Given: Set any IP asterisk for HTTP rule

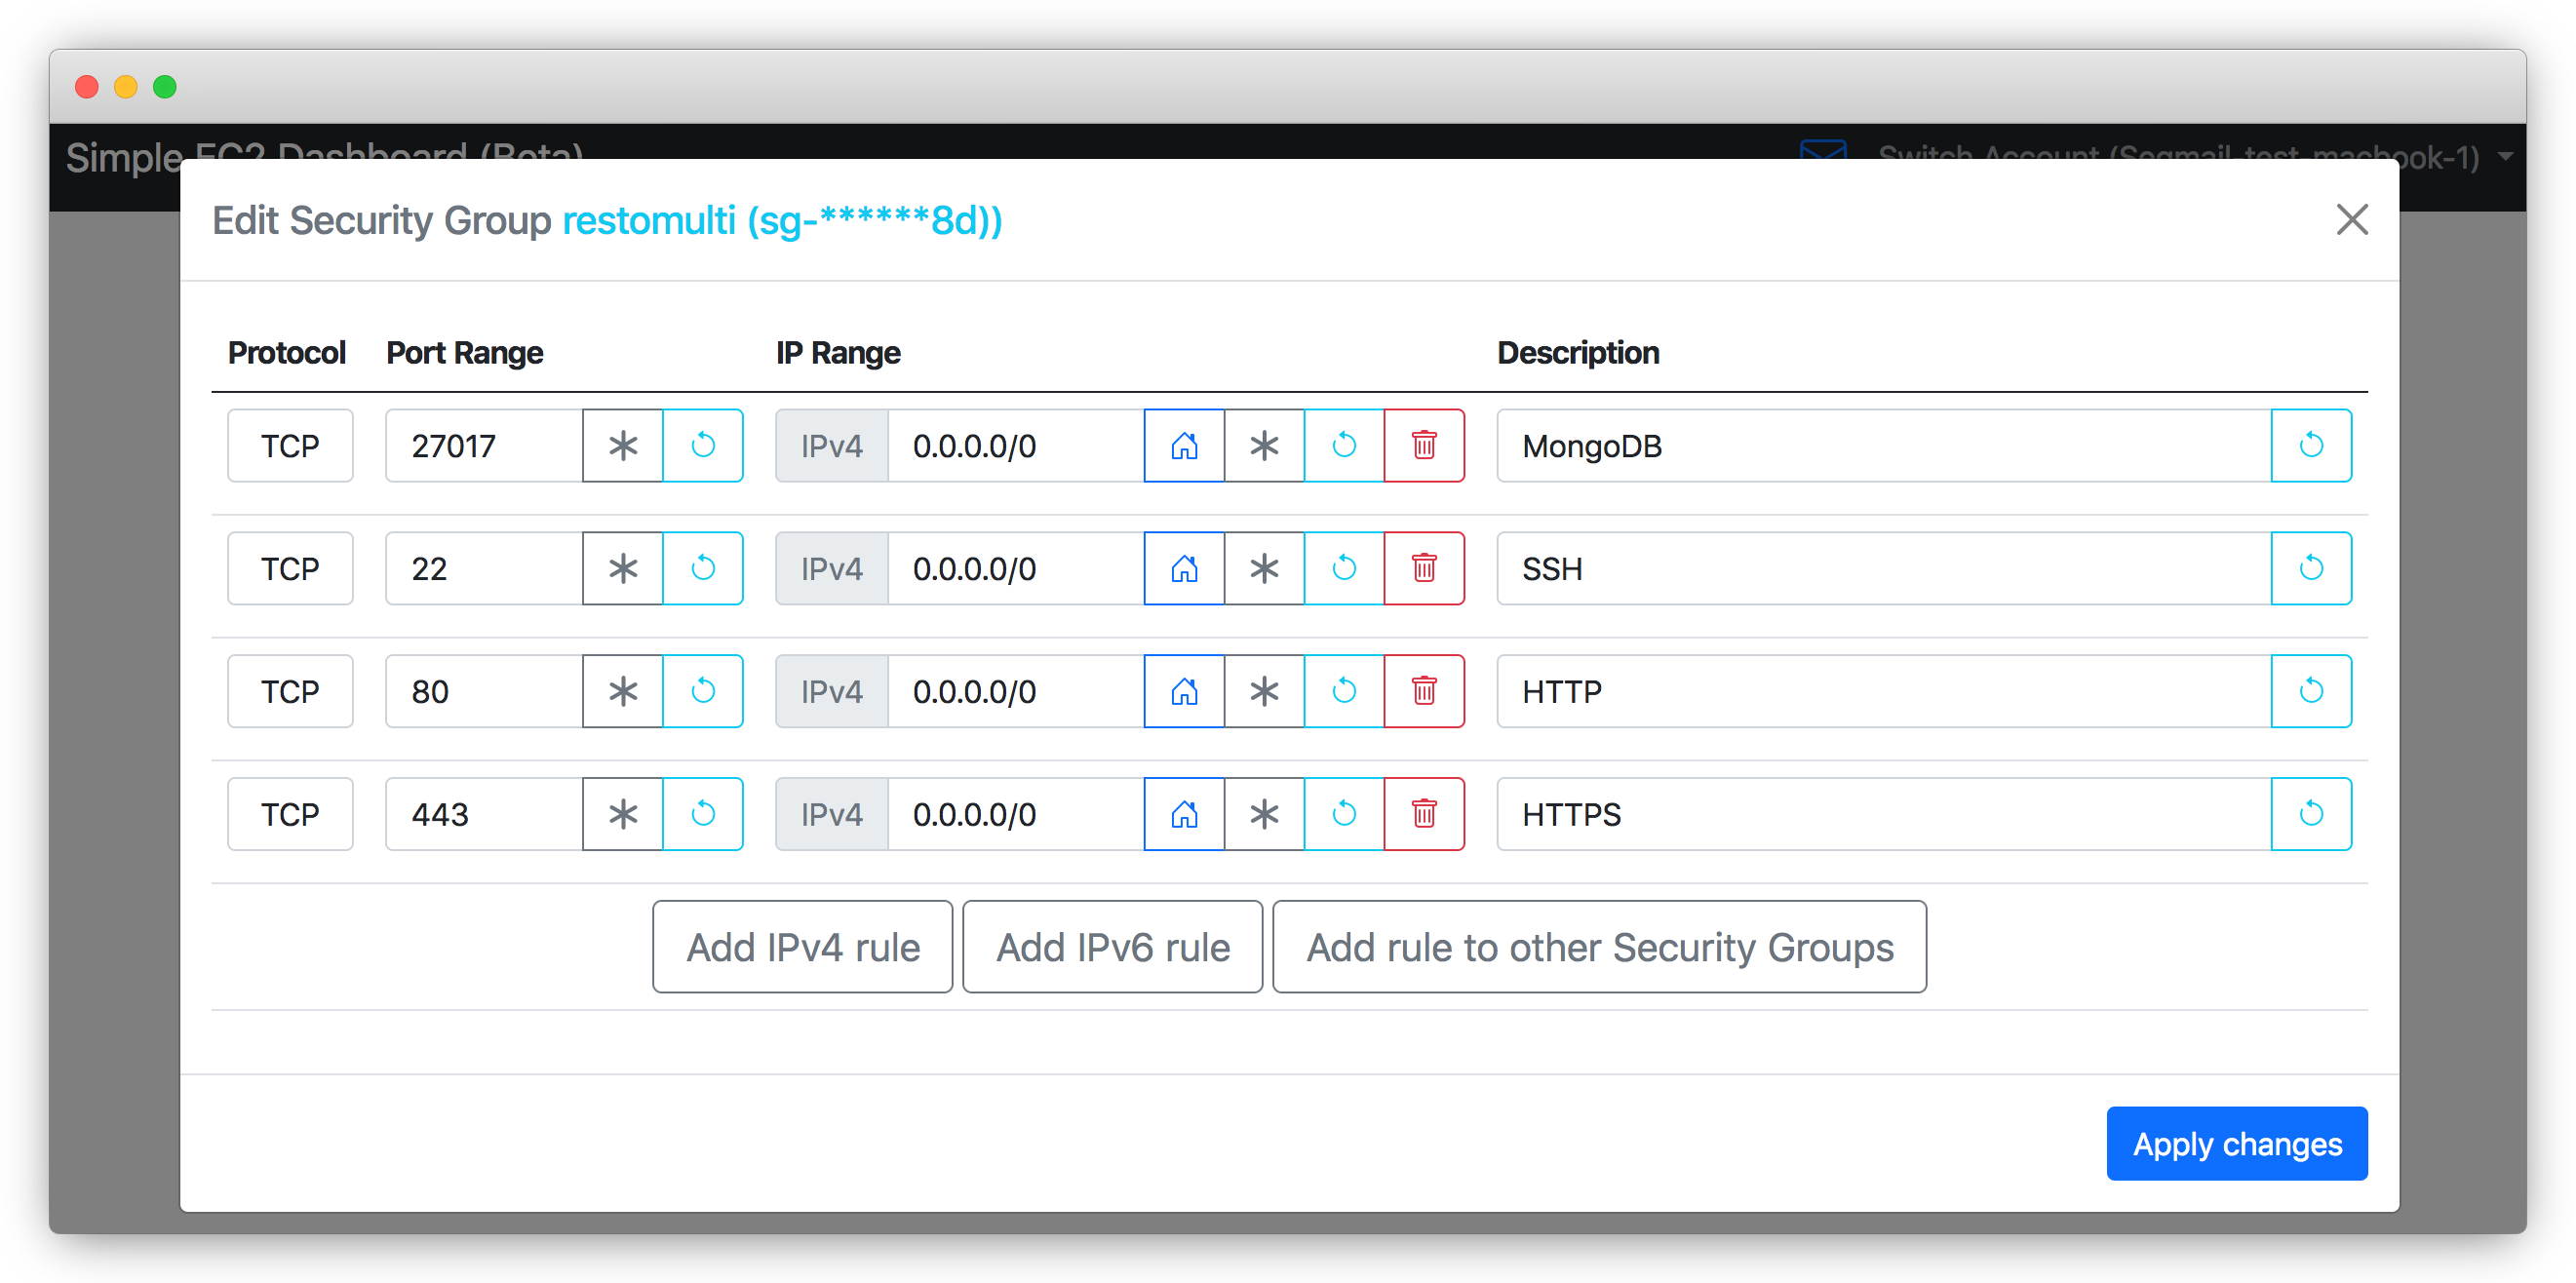Looking at the screenshot, I should (x=1264, y=691).
